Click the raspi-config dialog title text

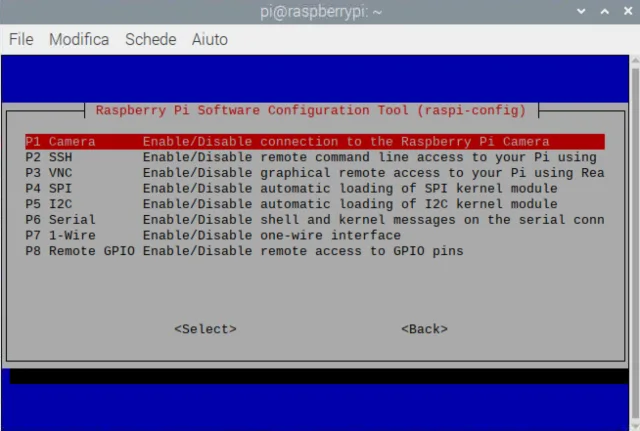click(x=312, y=110)
